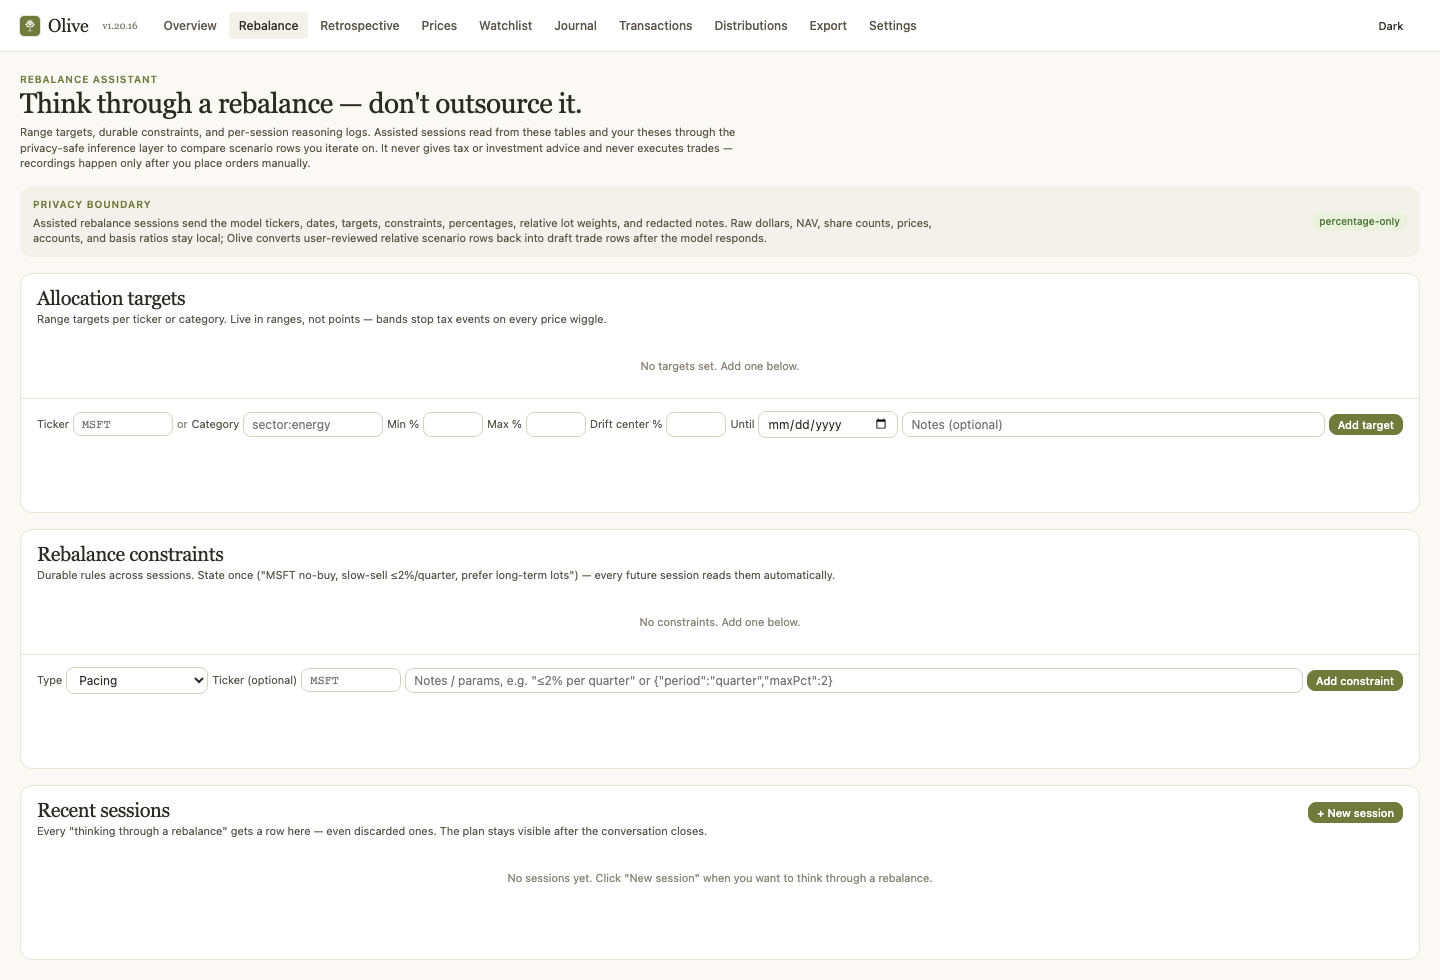
Task: Click the Until date field
Action: tap(828, 425)
